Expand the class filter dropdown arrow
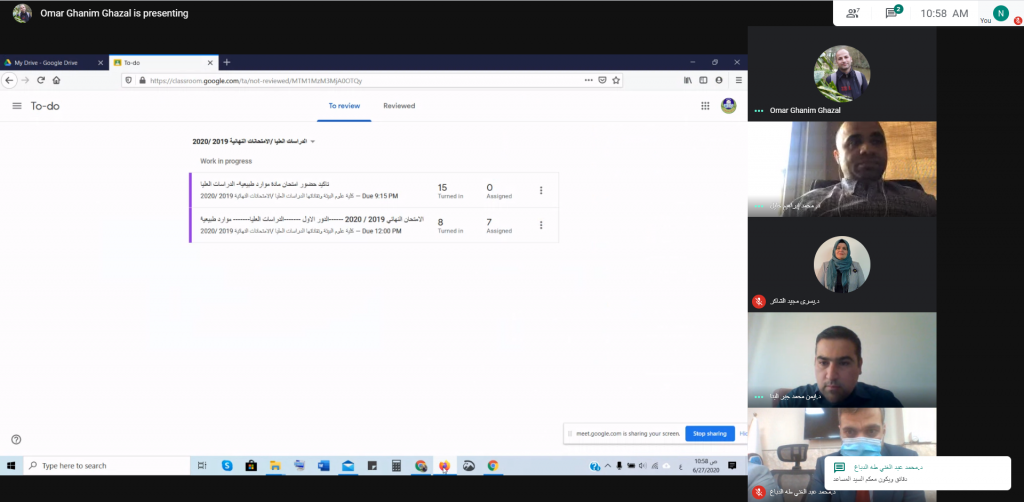Viewport: 1024px width, 502px height. pyautogui.click(x=313, y=142)
